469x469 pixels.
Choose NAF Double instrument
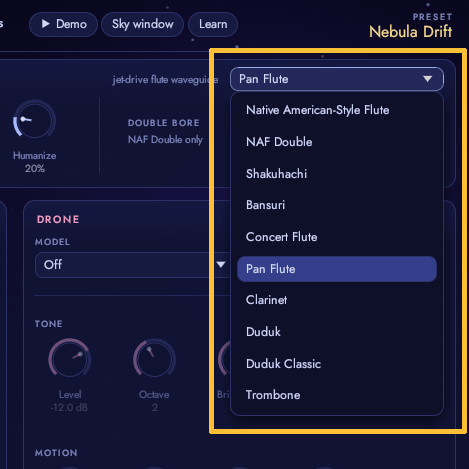click(337, 142)
